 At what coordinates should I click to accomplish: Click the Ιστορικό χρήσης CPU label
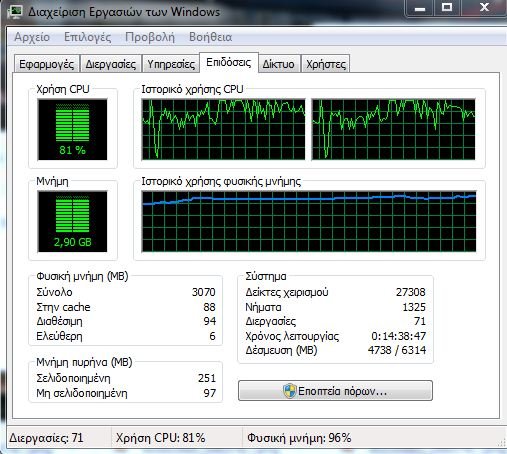192,89
